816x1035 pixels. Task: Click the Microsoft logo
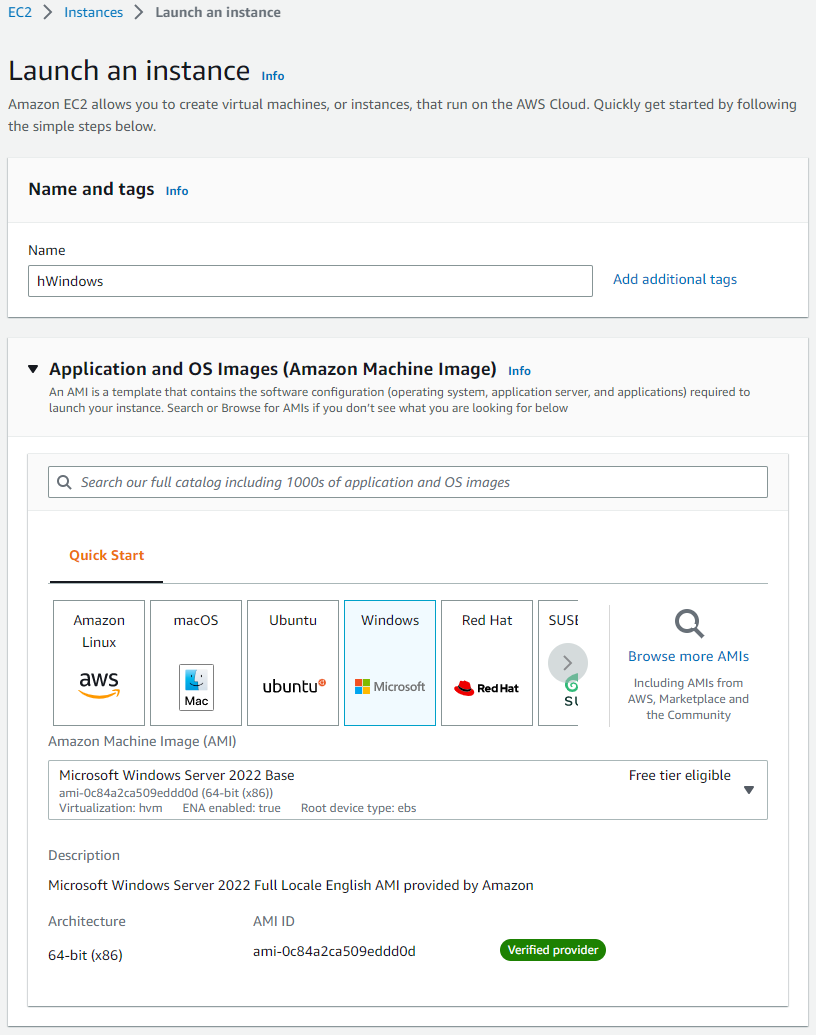(390, 686)
